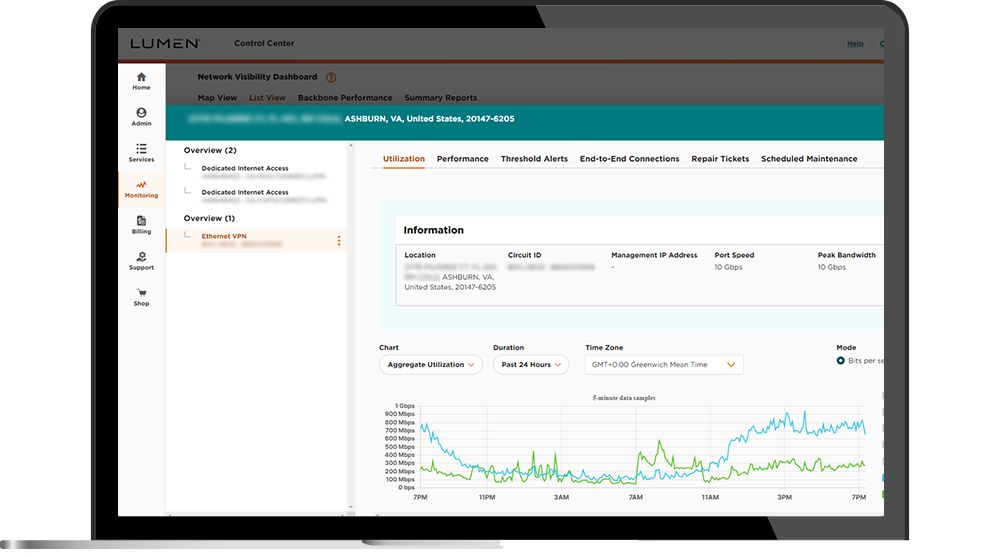Open the Repair Tickets tab
The height and width of the screenshot is (557, 1000).
coord(720,159)
